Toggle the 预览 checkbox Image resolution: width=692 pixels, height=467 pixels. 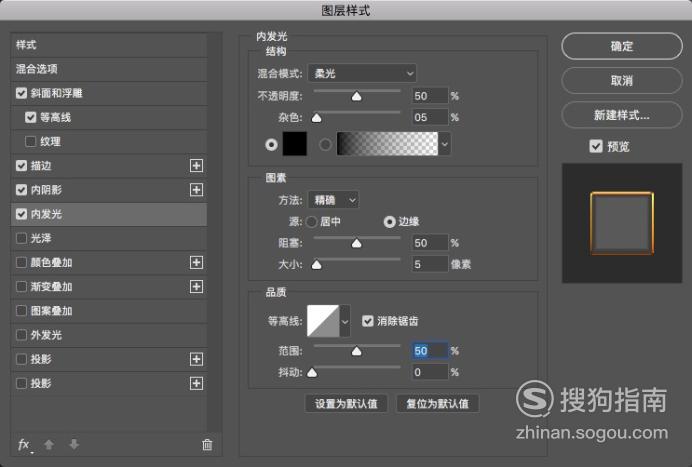(596, 146)
